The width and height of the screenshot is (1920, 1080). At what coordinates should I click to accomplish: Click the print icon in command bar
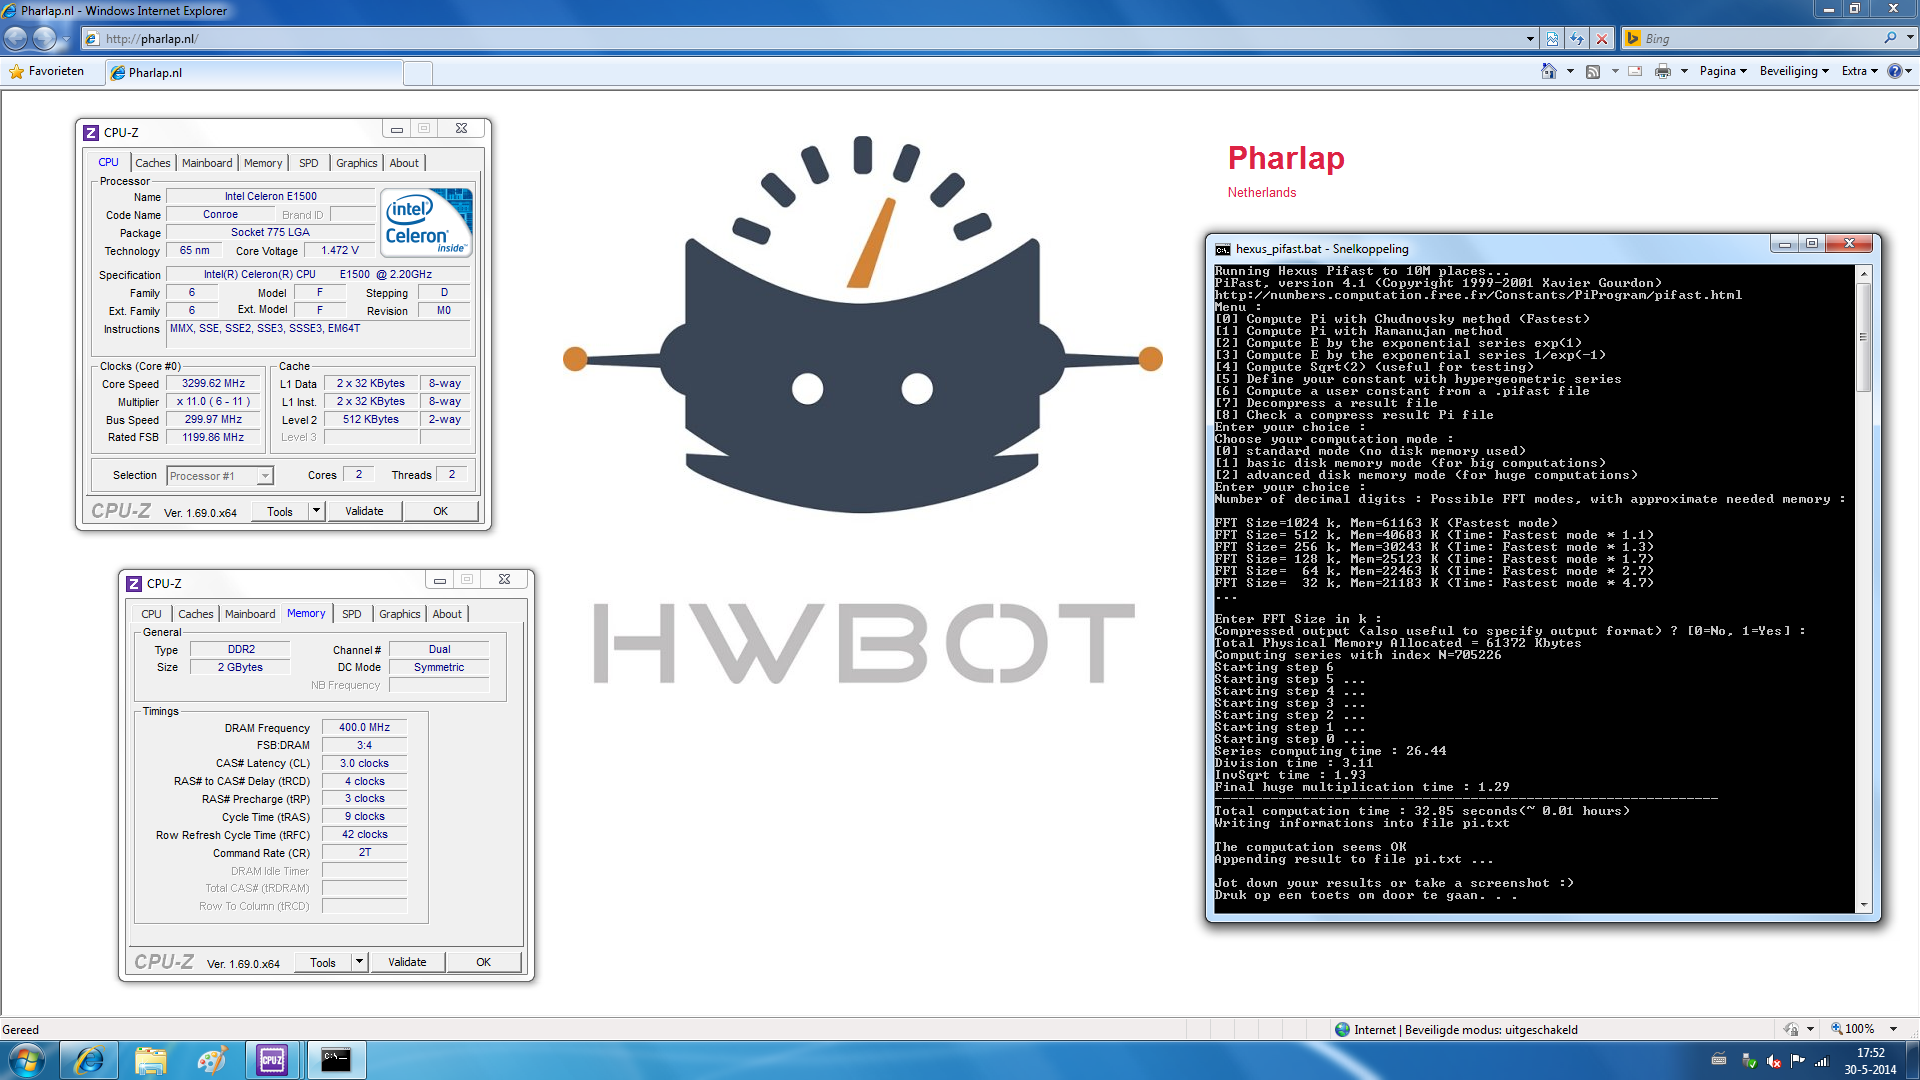pyautogui.click(x=1663, y=71)
